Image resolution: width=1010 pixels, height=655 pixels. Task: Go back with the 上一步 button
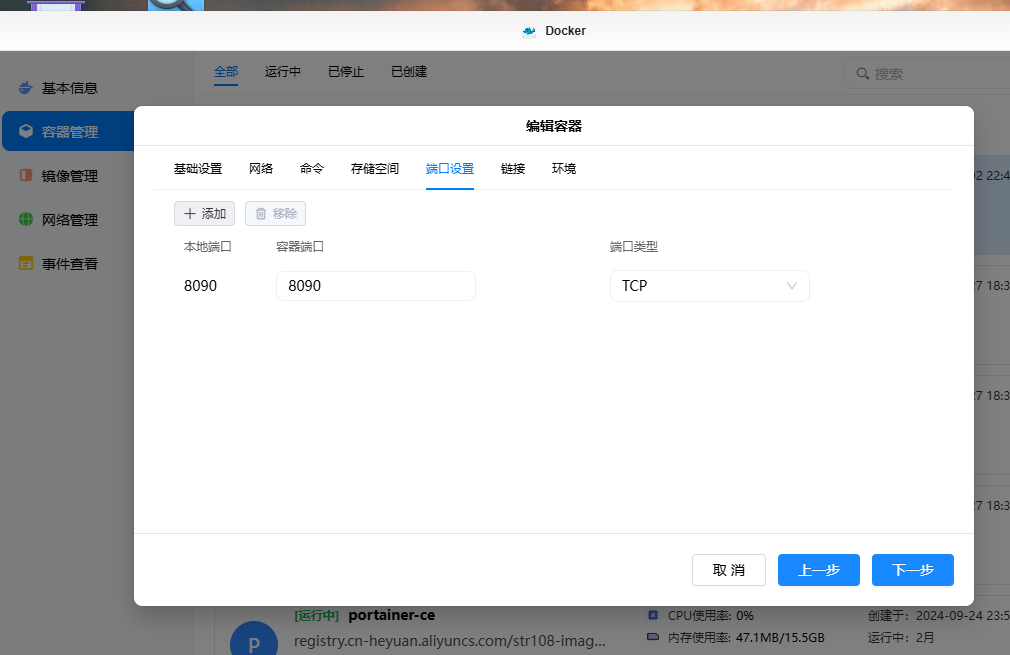818,570
